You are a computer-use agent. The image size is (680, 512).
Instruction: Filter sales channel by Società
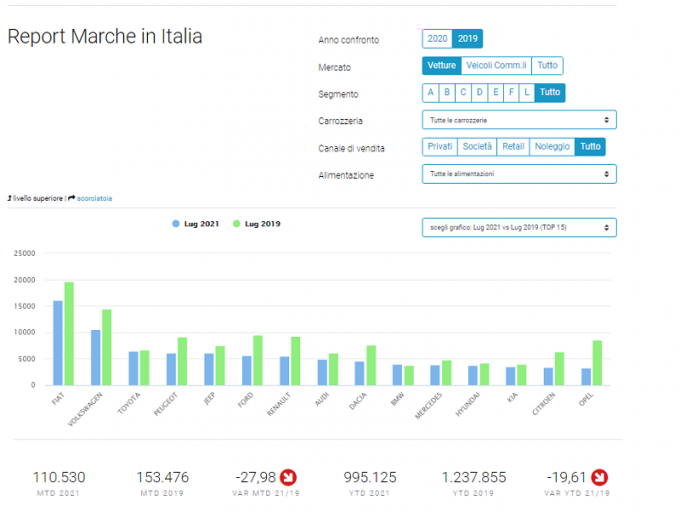477,147
